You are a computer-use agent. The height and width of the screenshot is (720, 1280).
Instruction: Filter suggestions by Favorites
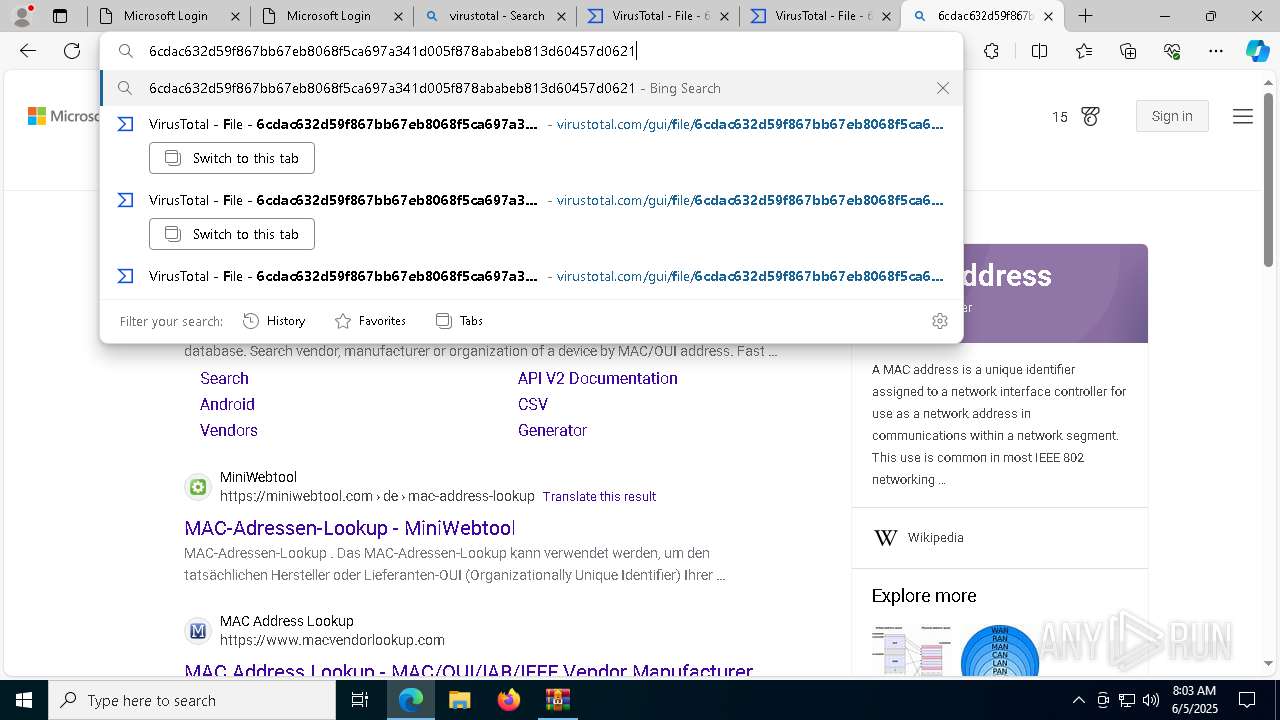(370, 321)
